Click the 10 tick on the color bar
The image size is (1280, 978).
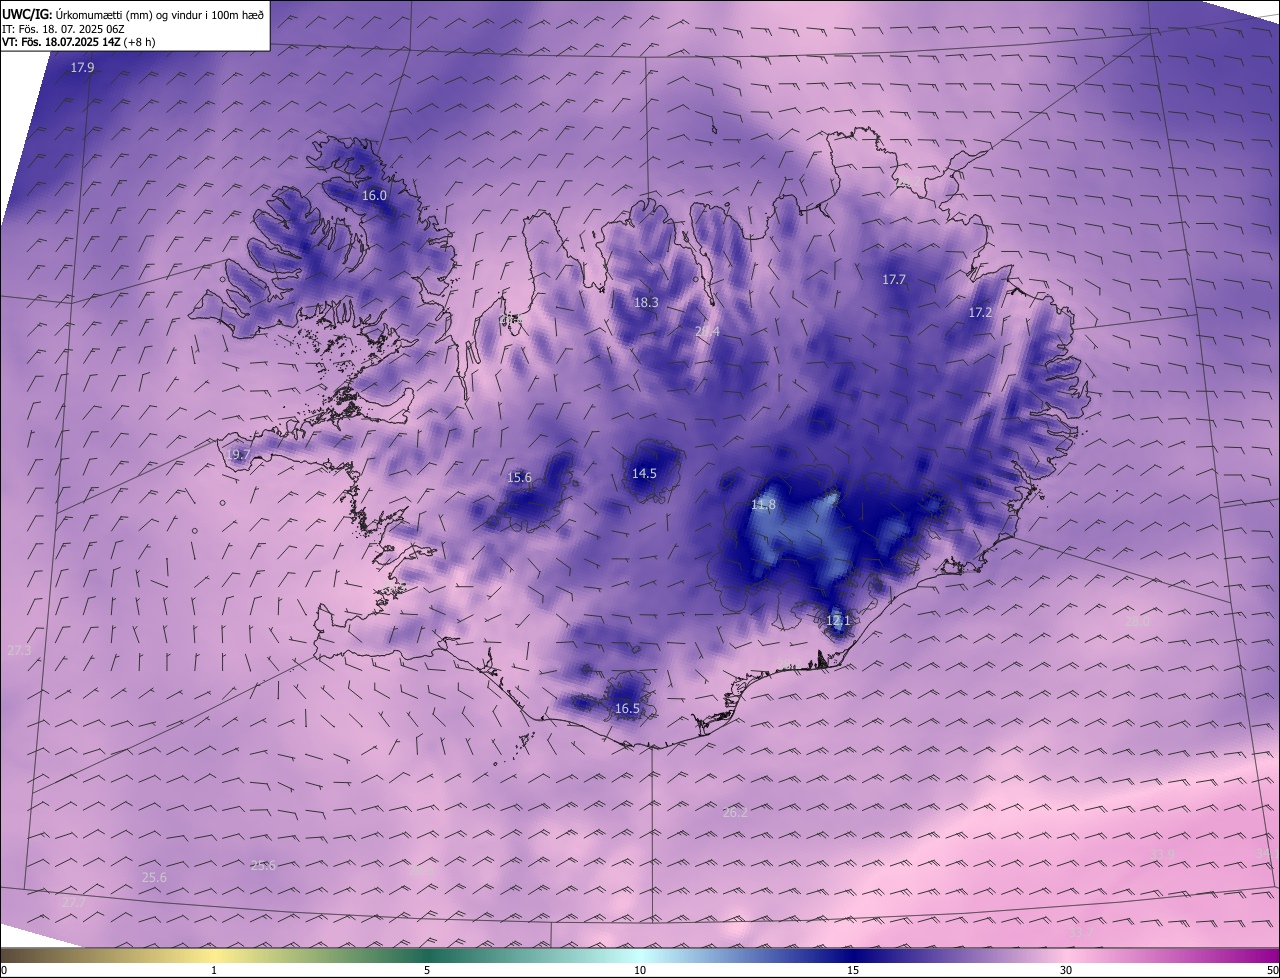point(640,970)
